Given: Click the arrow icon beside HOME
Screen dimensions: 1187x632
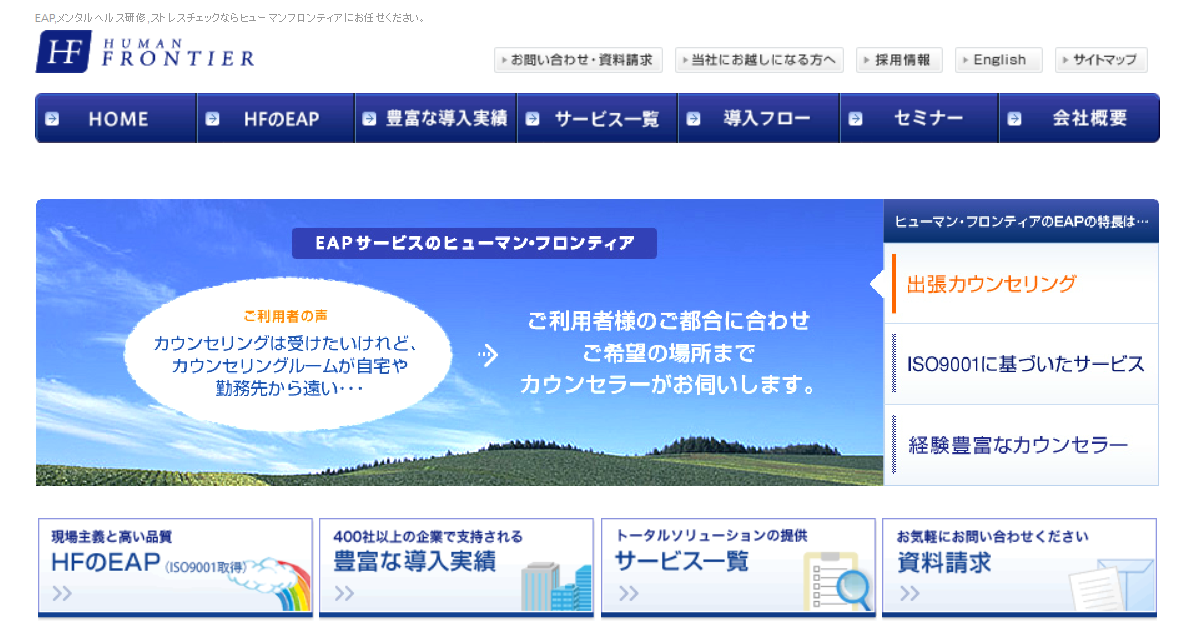Looking at the screenshot, I should [x=52, y=119].
